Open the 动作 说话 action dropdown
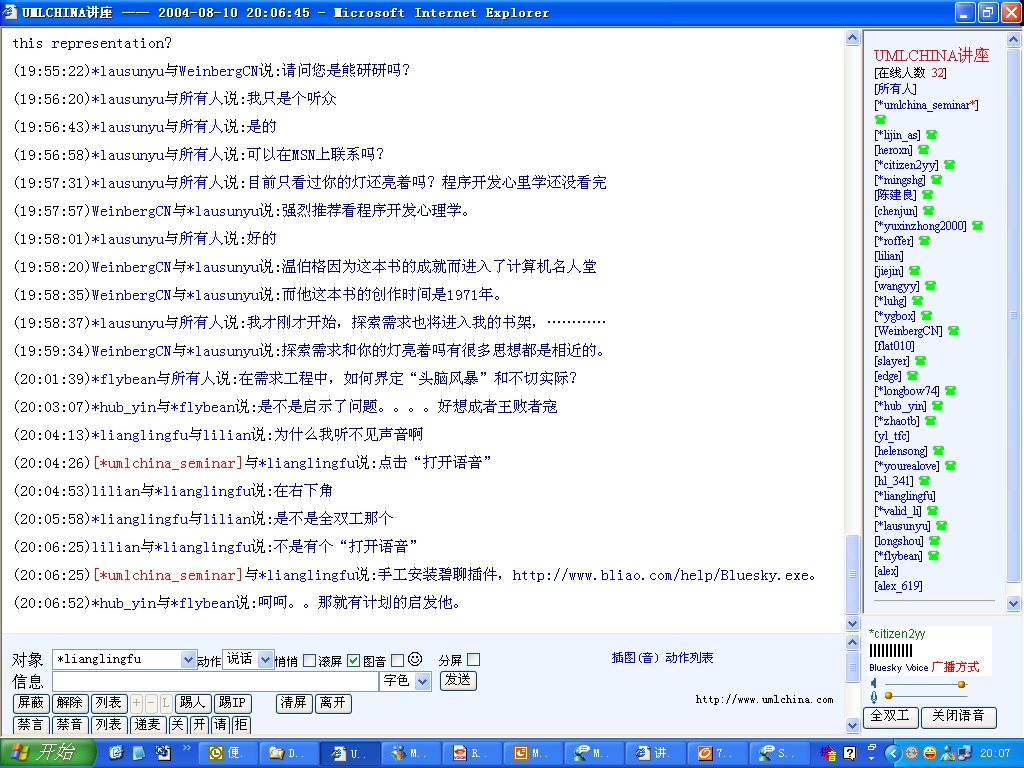Viewport: 1024px width, 768px height. click(x=265, y=660)
